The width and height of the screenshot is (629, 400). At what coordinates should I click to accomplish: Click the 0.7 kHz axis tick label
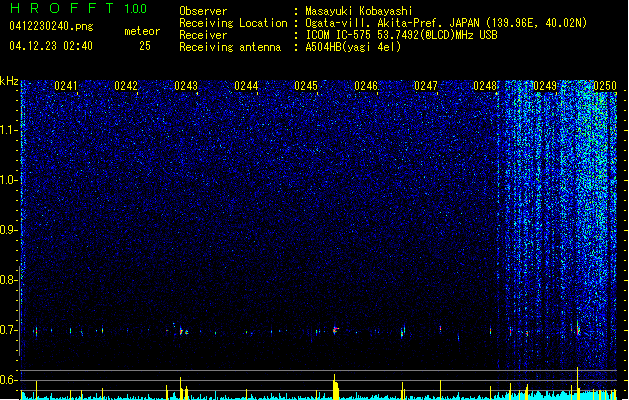tap(9, 330)
